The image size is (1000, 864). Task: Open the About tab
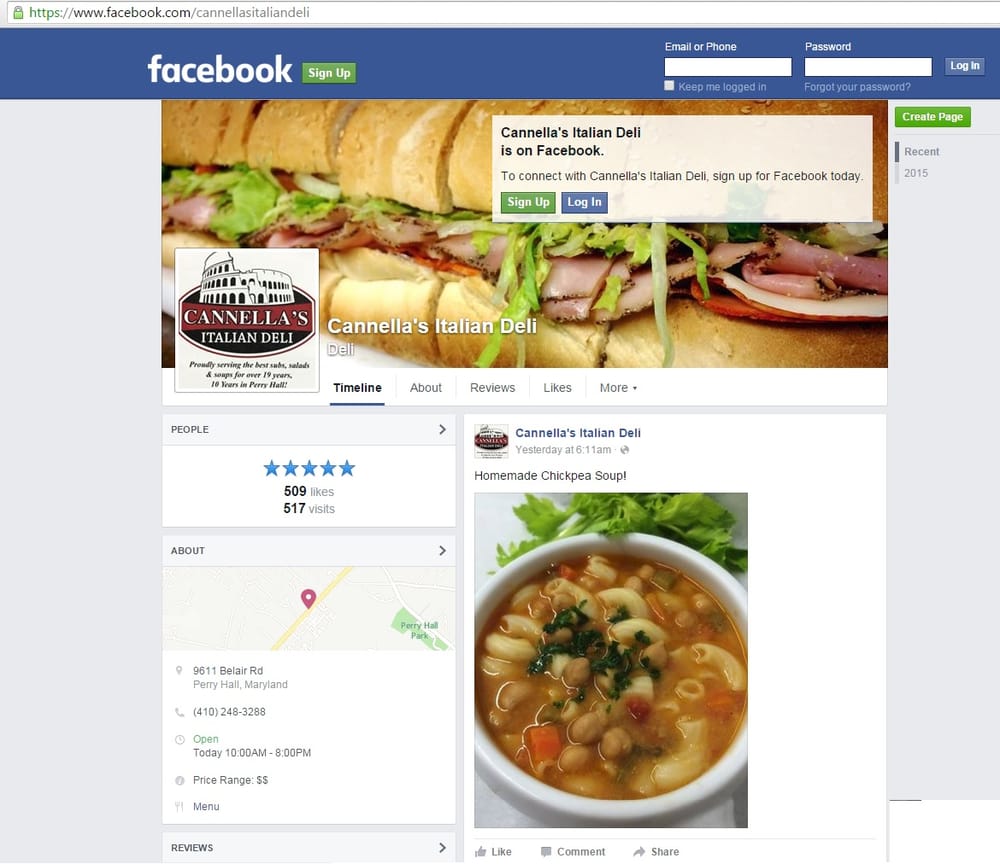pos(425,388)
